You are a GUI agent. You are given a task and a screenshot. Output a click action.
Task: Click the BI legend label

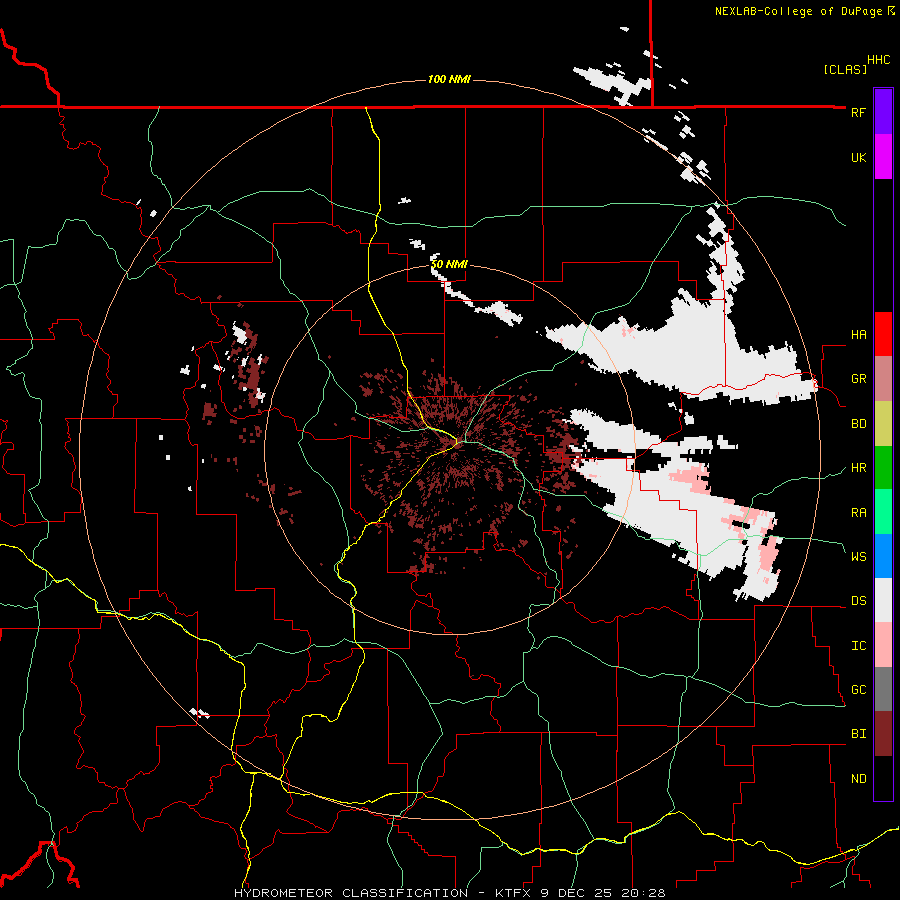click(x=858, y=734)
